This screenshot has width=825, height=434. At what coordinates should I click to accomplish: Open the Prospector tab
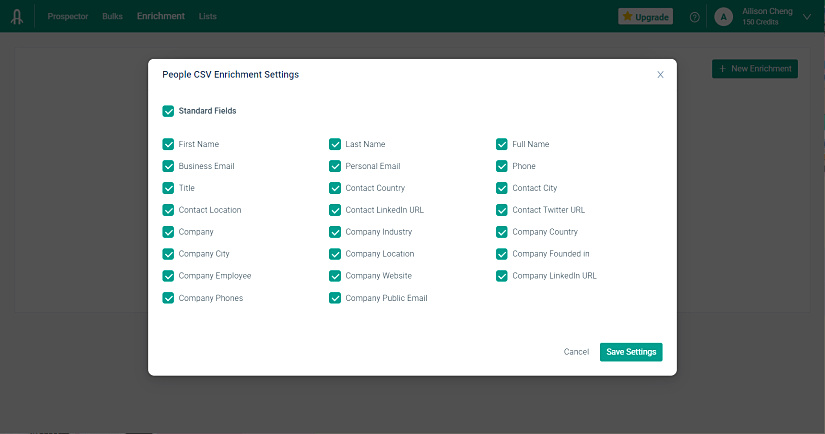(x=68, y=17)
